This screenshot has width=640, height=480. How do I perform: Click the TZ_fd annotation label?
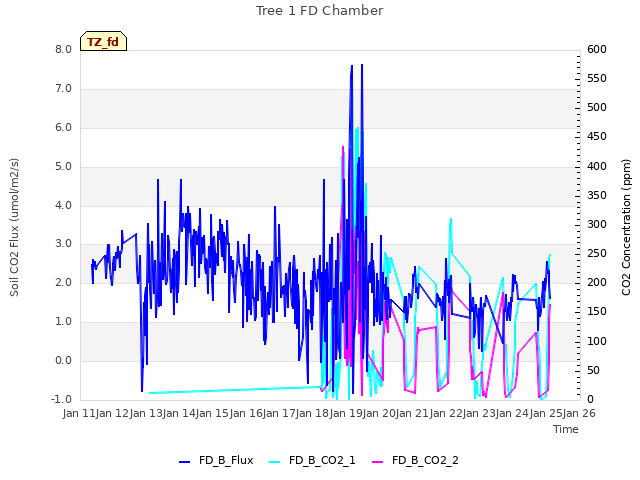tap(103, 41)
